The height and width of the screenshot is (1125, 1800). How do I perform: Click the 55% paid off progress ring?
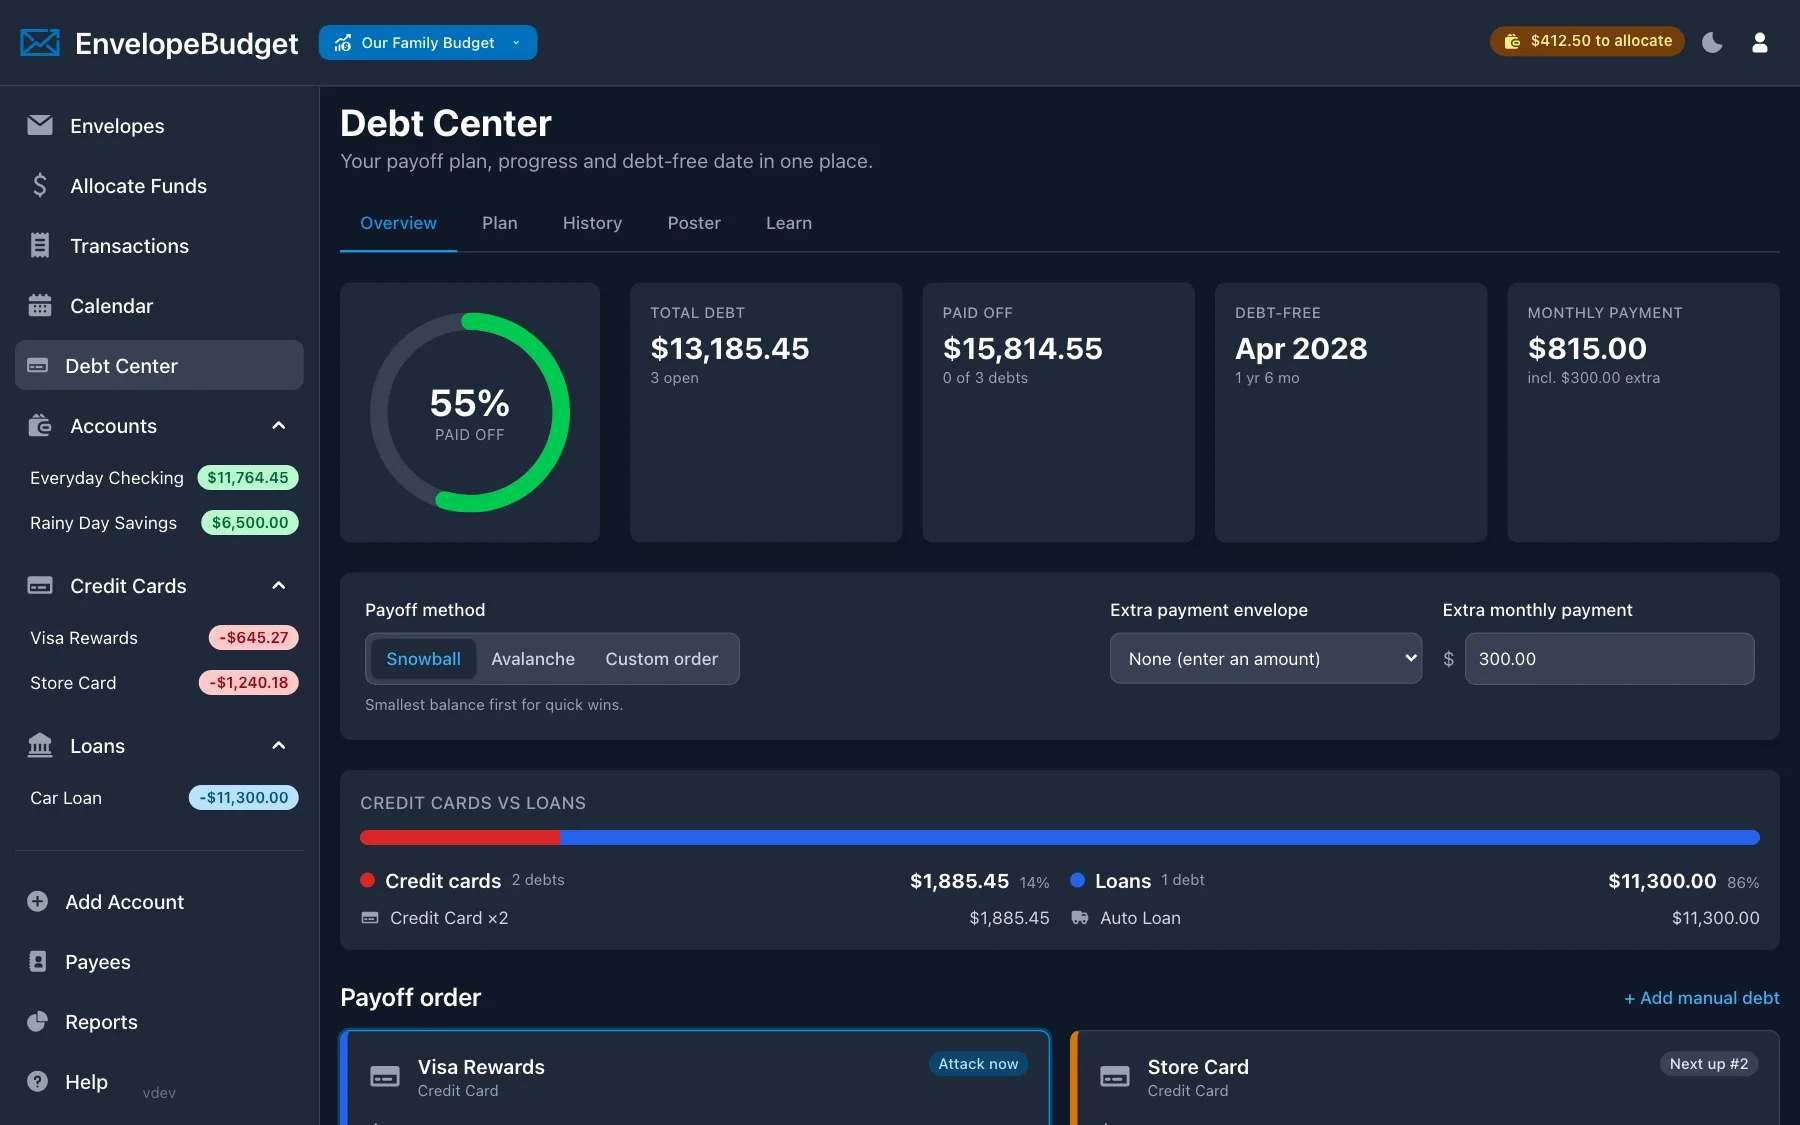tap(470, 412)
